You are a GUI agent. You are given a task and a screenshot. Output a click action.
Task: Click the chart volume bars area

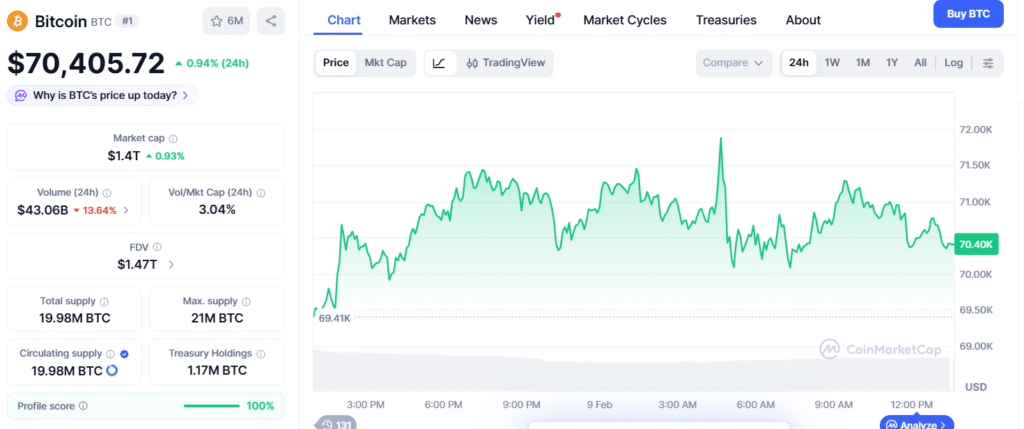click(x=632, y=370)
